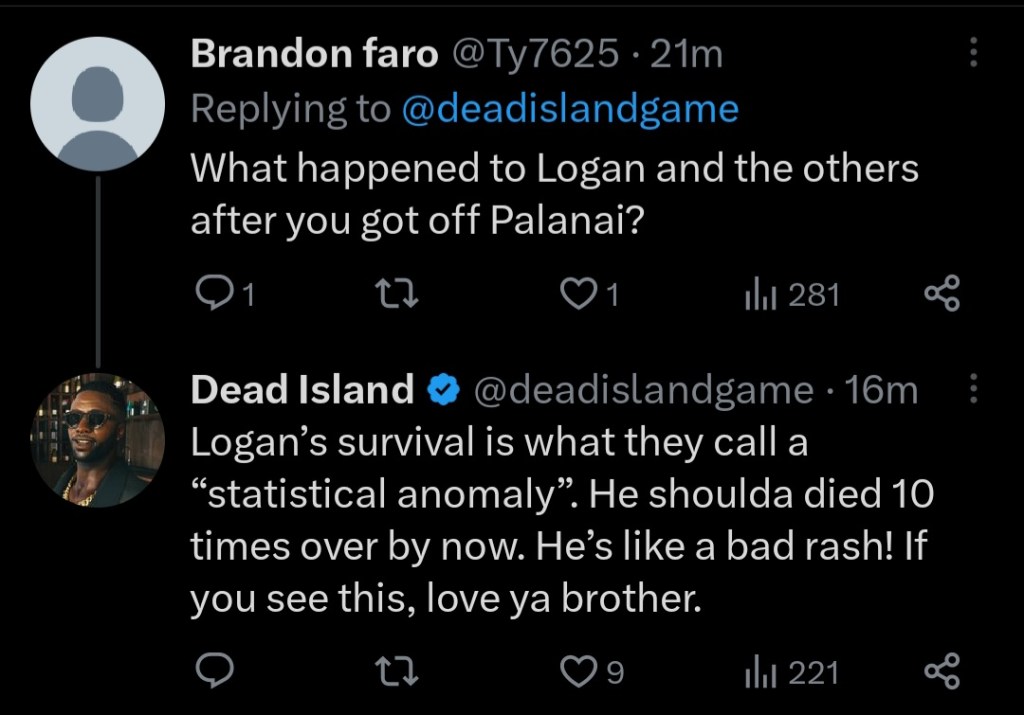Like Brandon faro's tweet
1024x715 pixels.
[578, 294]
